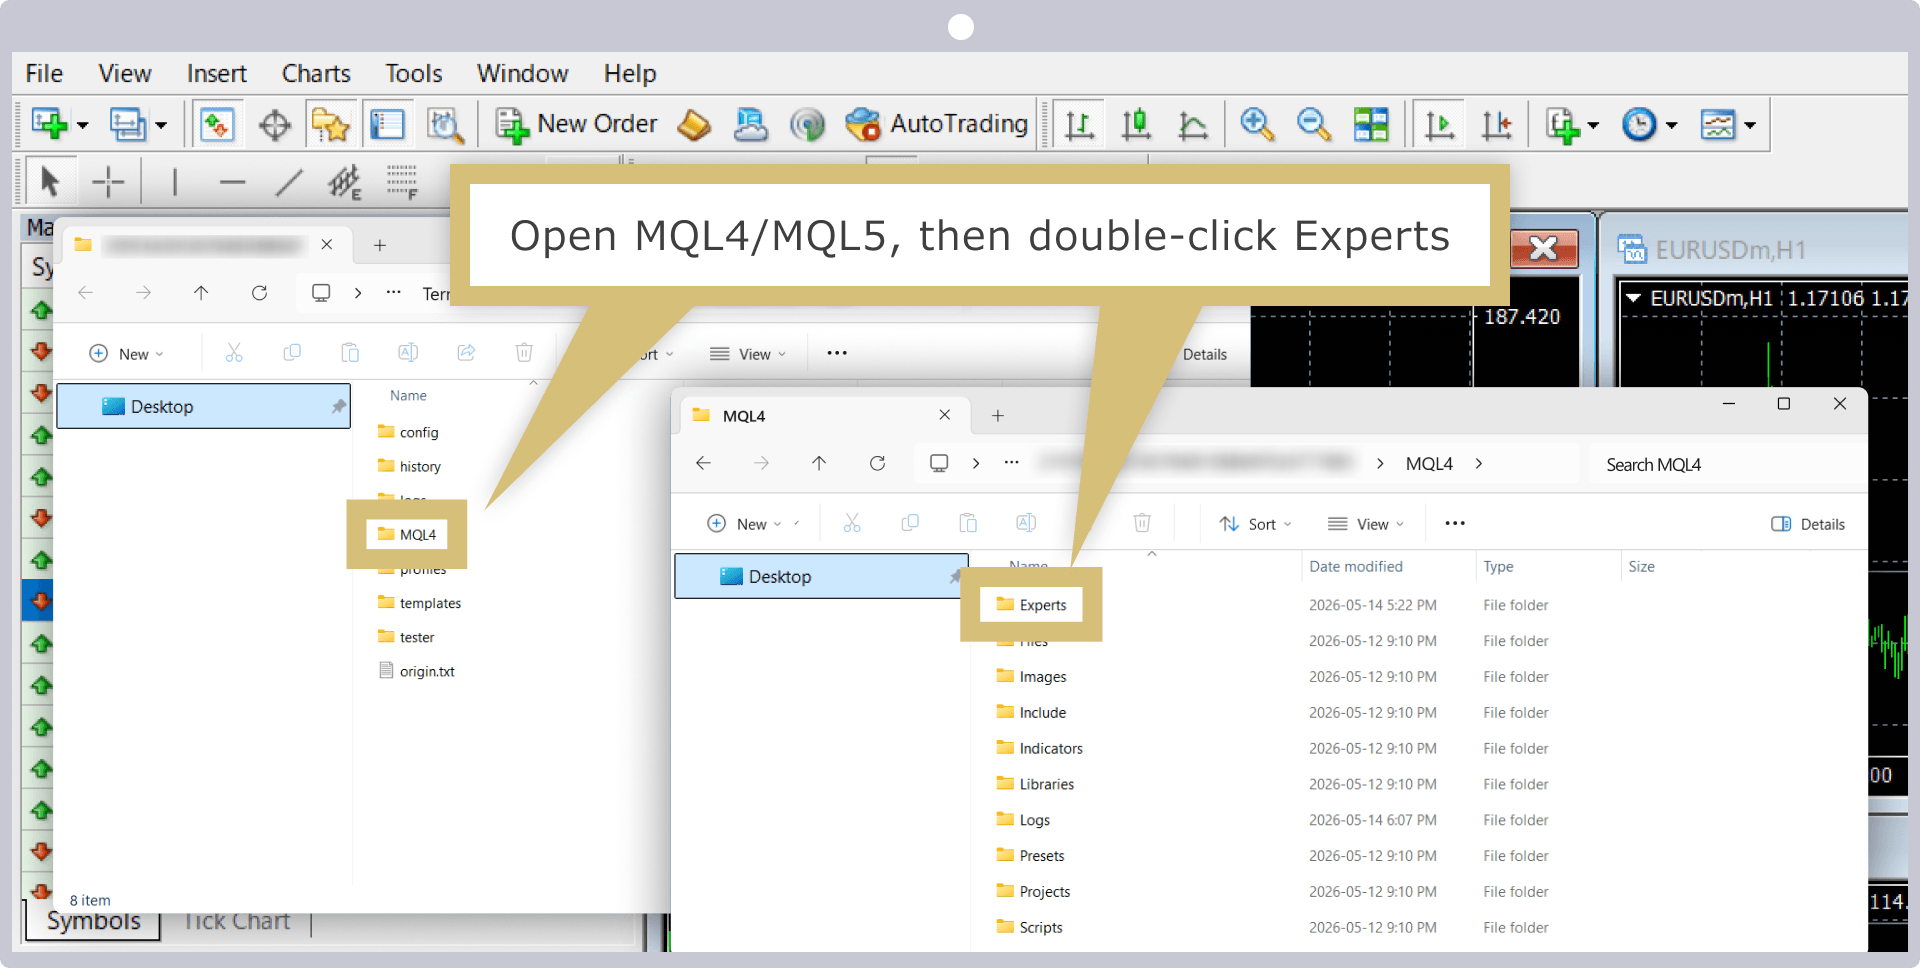Viewport: 1920px width, 968px height.
Task: Select the arrow Cursor tool
Action: click(x=49, y=181)
